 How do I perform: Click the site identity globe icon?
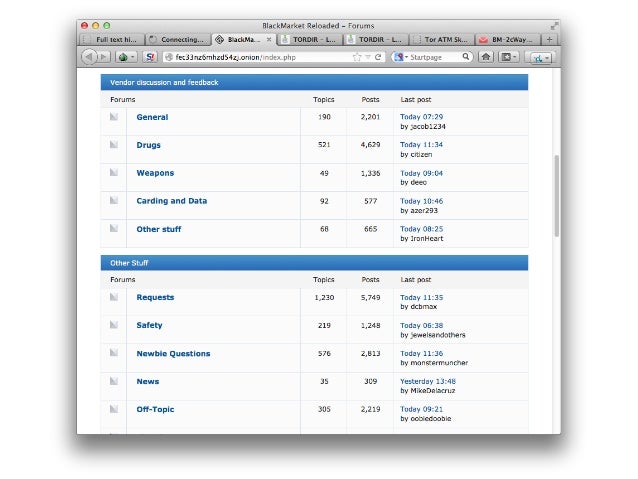pyautogui.click(x=169, y=57)
